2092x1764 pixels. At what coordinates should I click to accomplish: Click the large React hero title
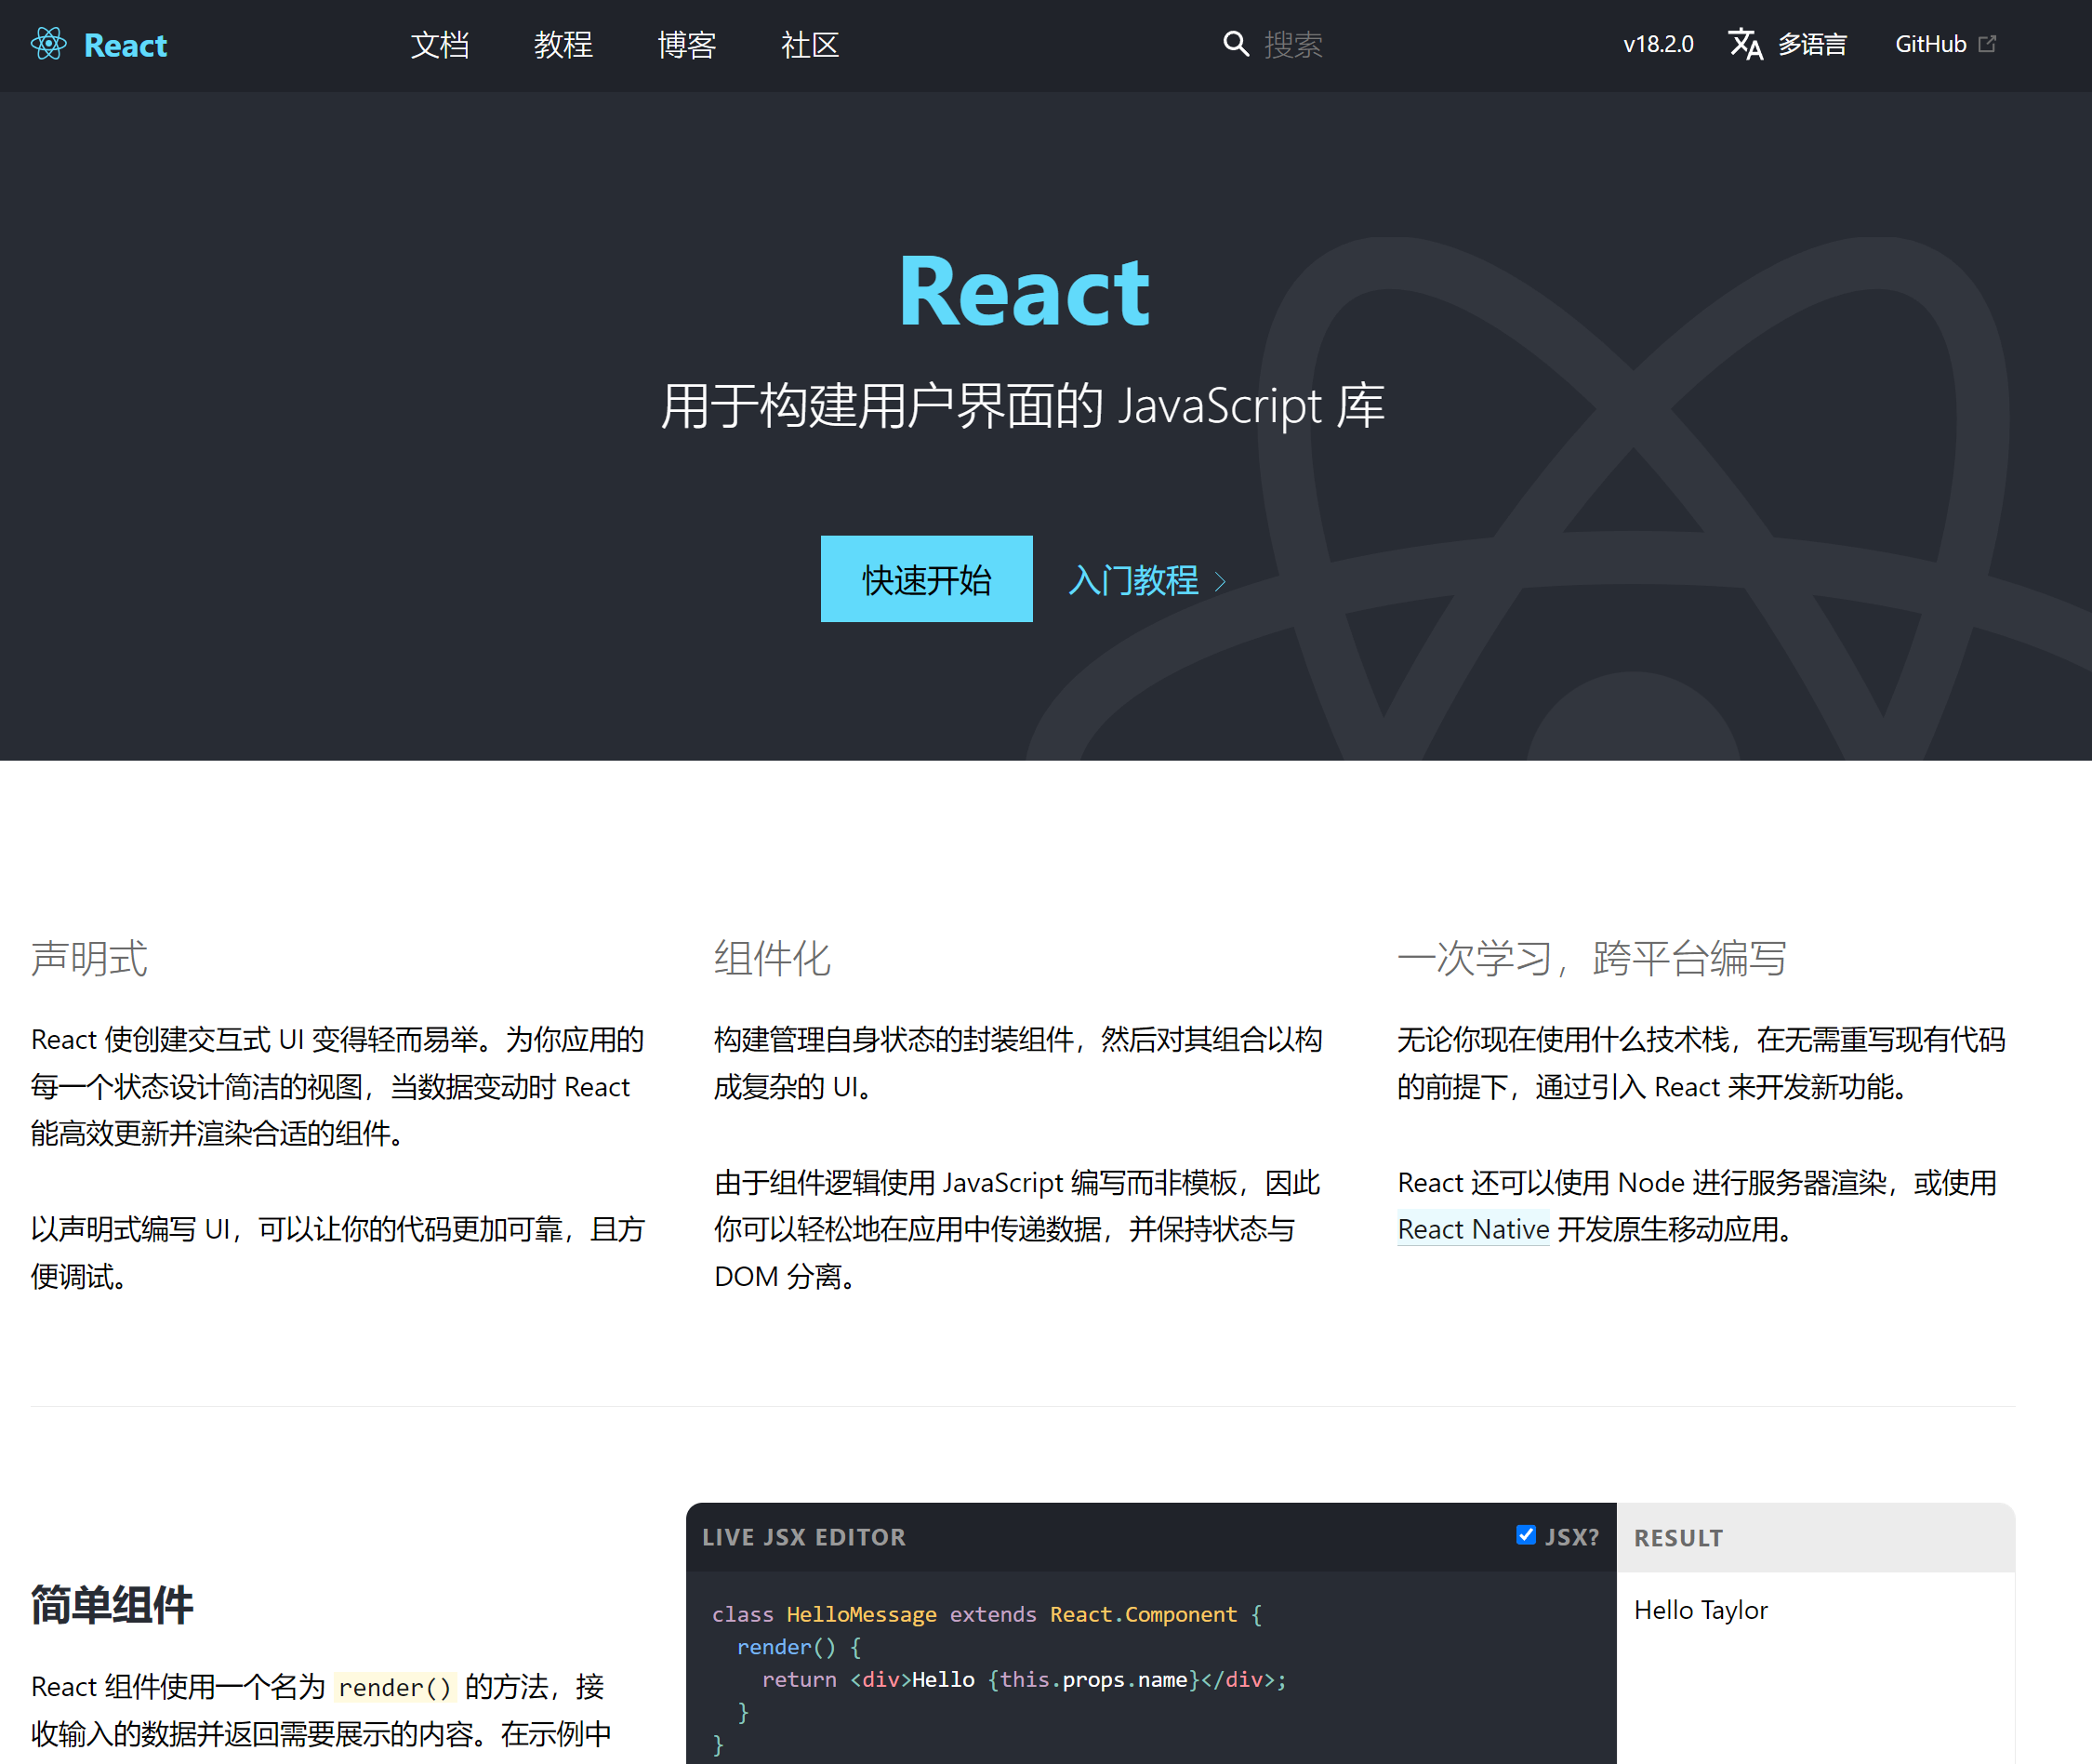(1024, 291)
